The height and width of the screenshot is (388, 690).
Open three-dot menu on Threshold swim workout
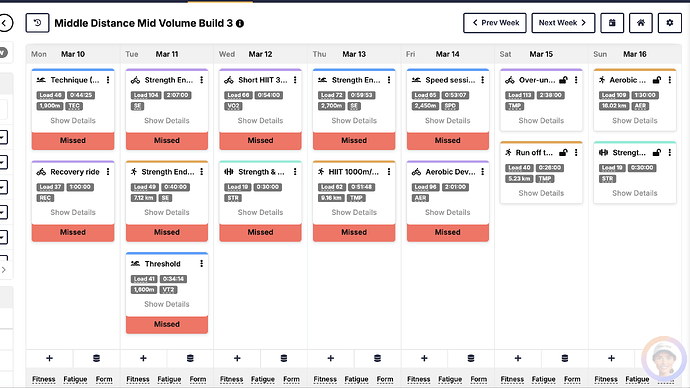[202, 264]
